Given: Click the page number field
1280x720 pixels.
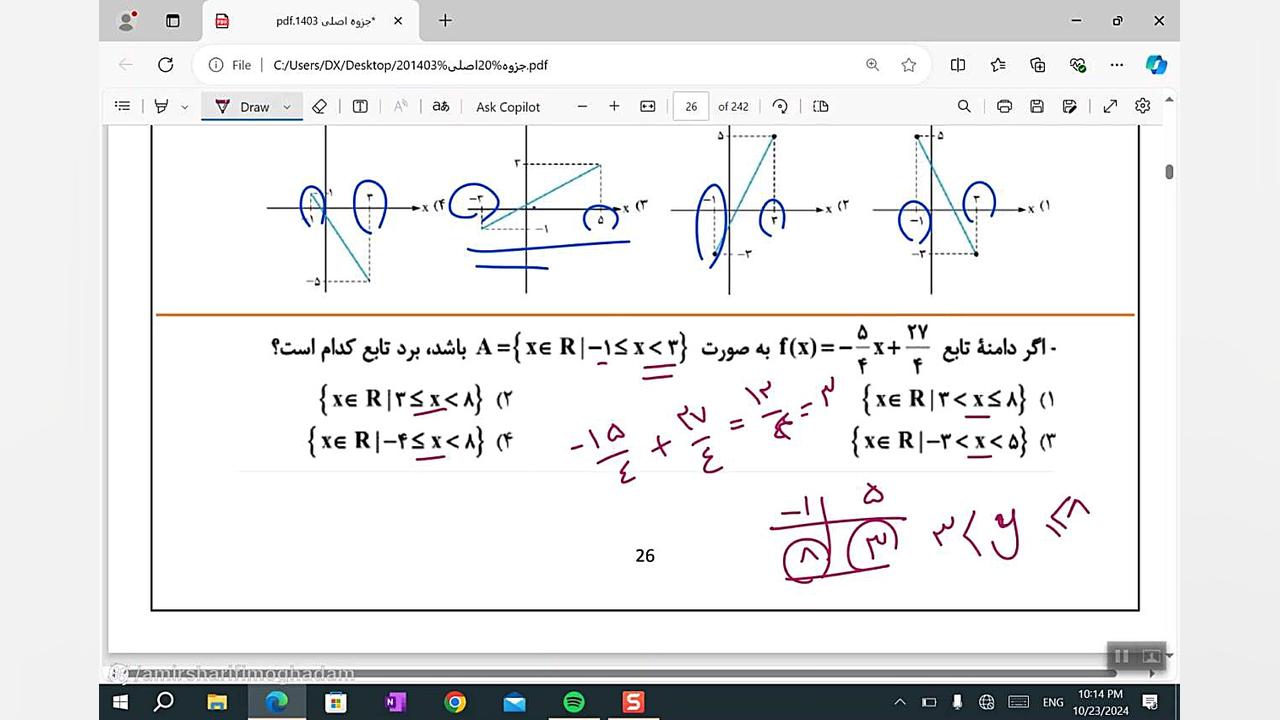Looking at the screenshot, I should coord(691,107).
